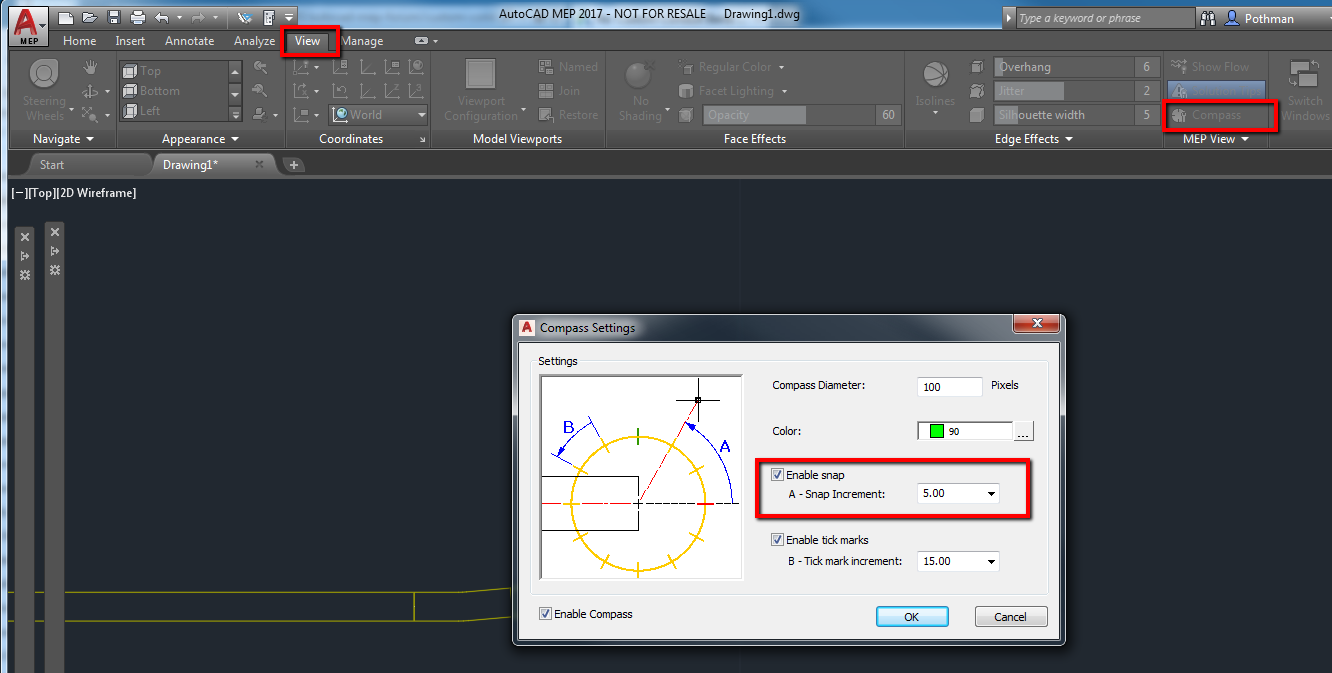Click the Compass Diameter input field

pos(948,386)
